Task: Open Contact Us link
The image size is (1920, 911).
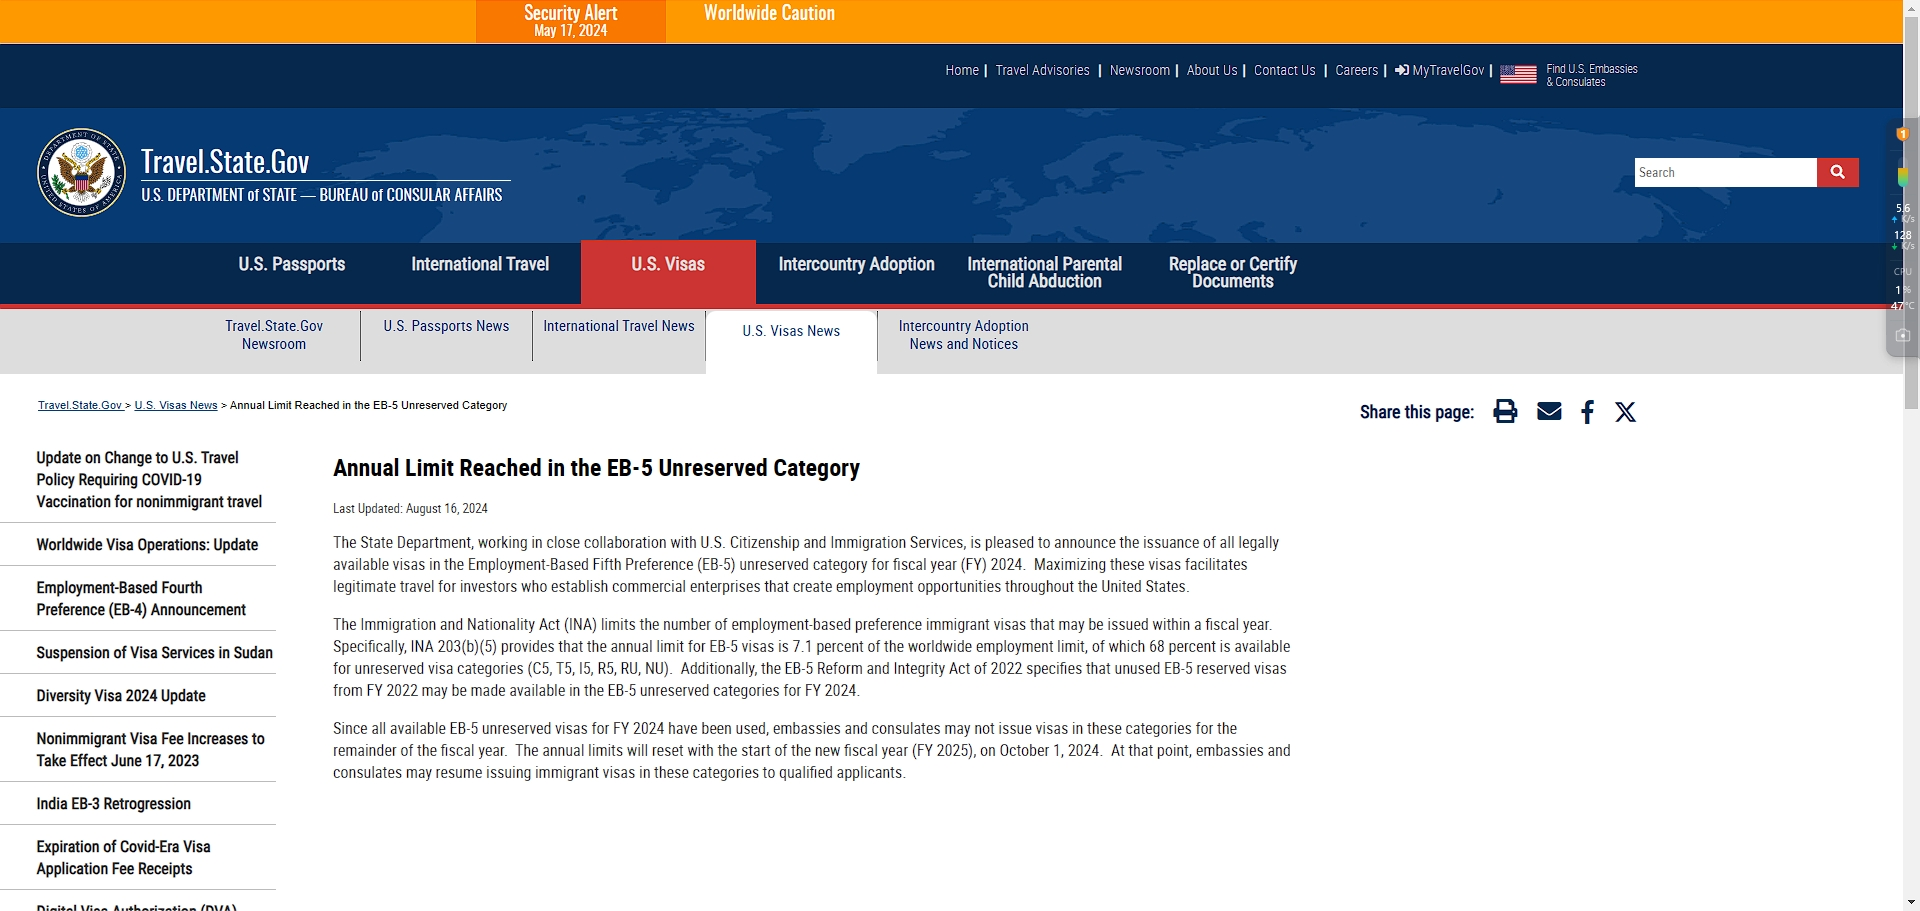Action: tap(1284, 70)
